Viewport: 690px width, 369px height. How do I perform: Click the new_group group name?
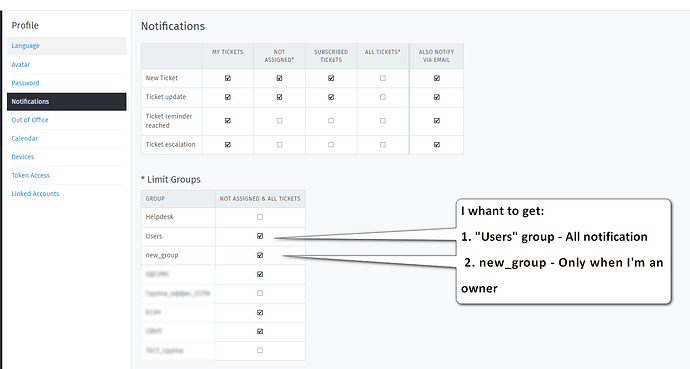pyautogui.click(x=162, y=255)
